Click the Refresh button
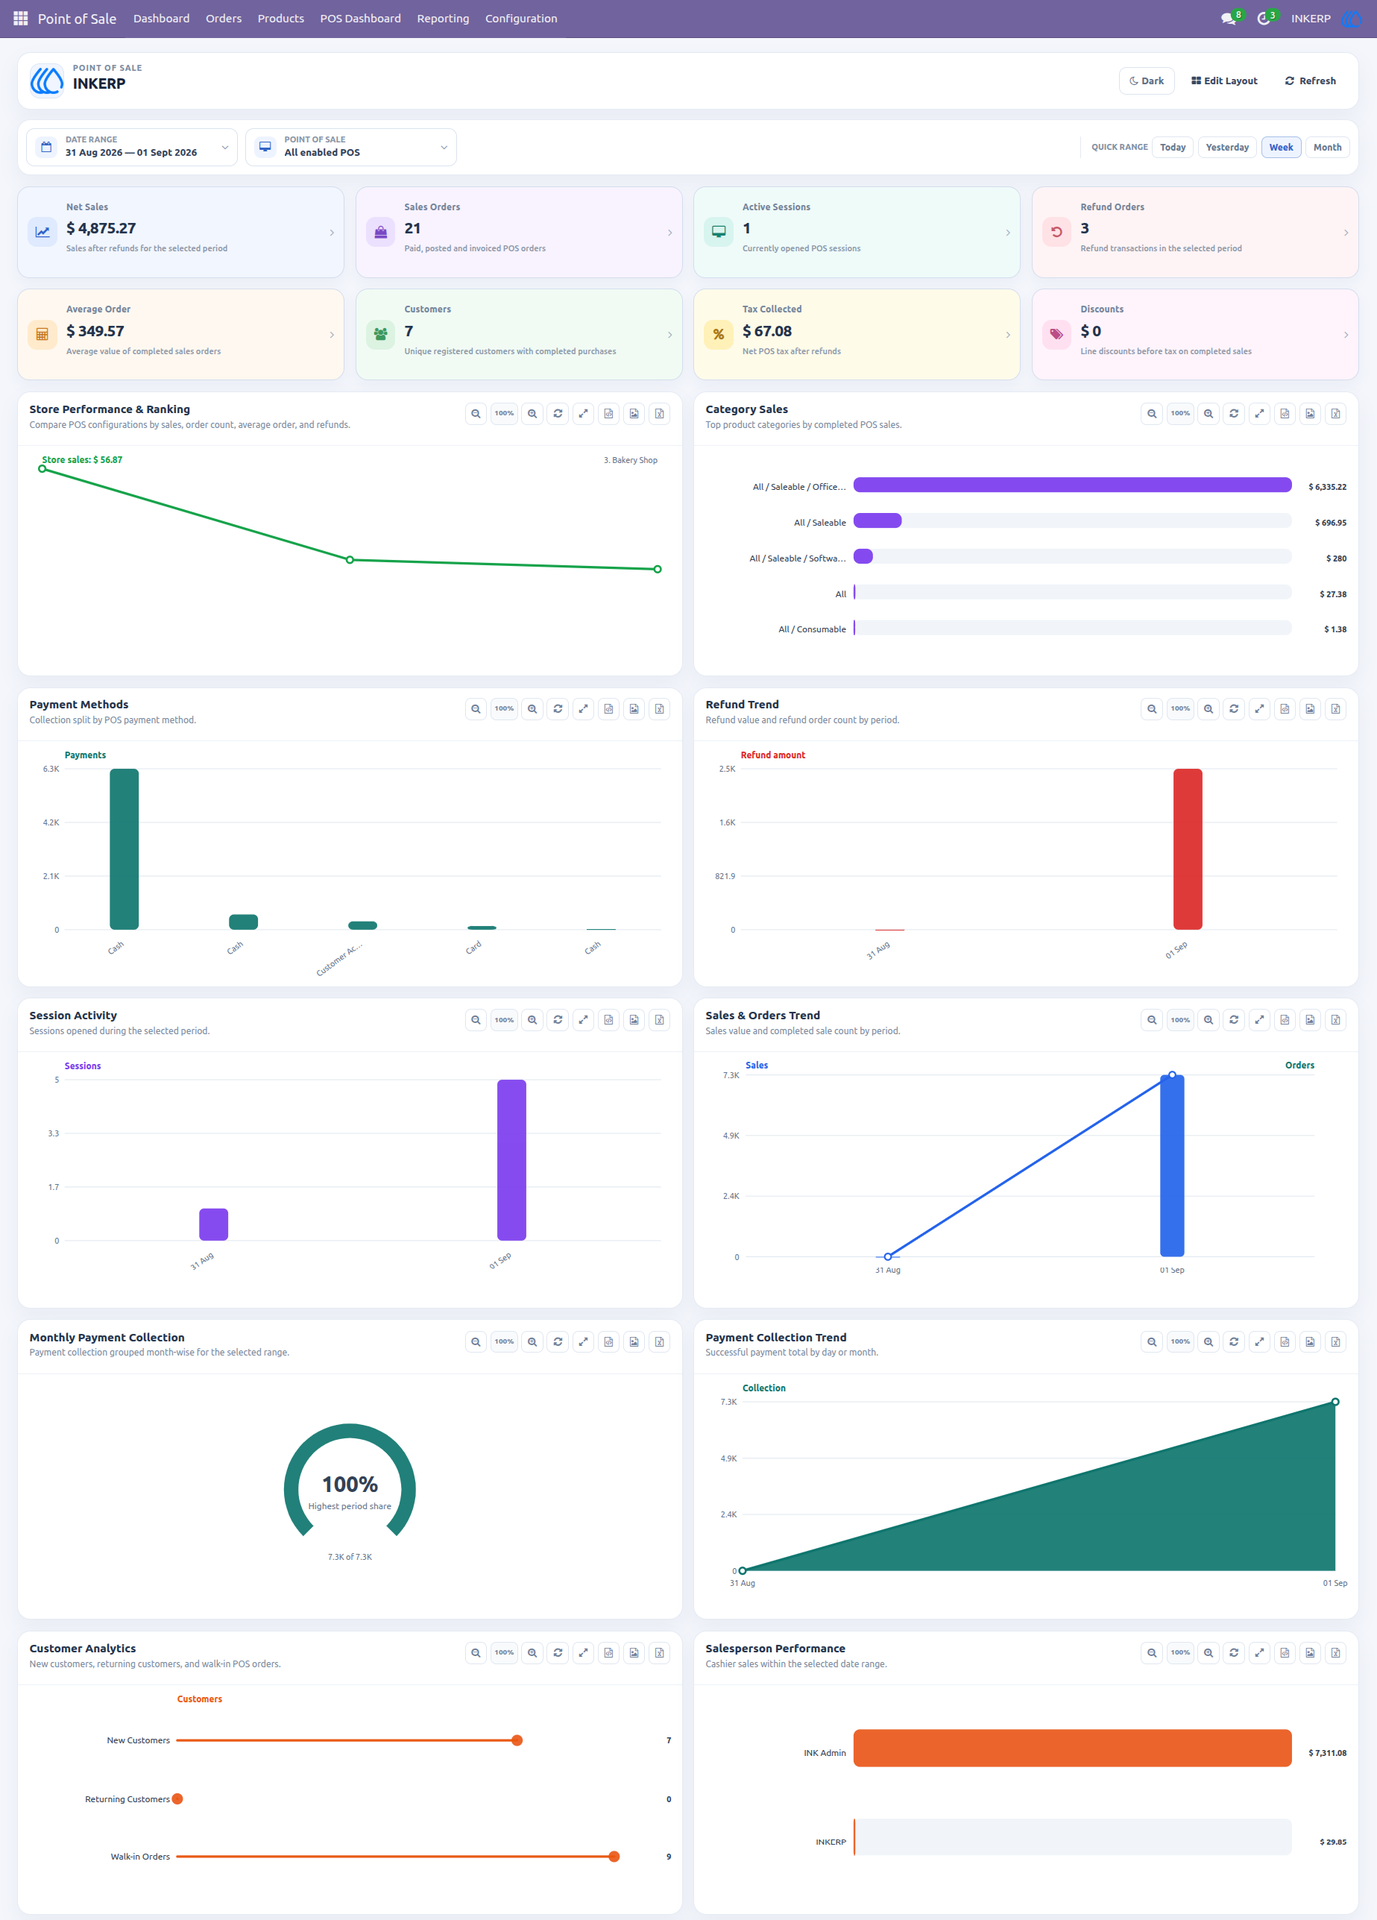This screenshot has width=1377, height=1920. point(1310,81)
